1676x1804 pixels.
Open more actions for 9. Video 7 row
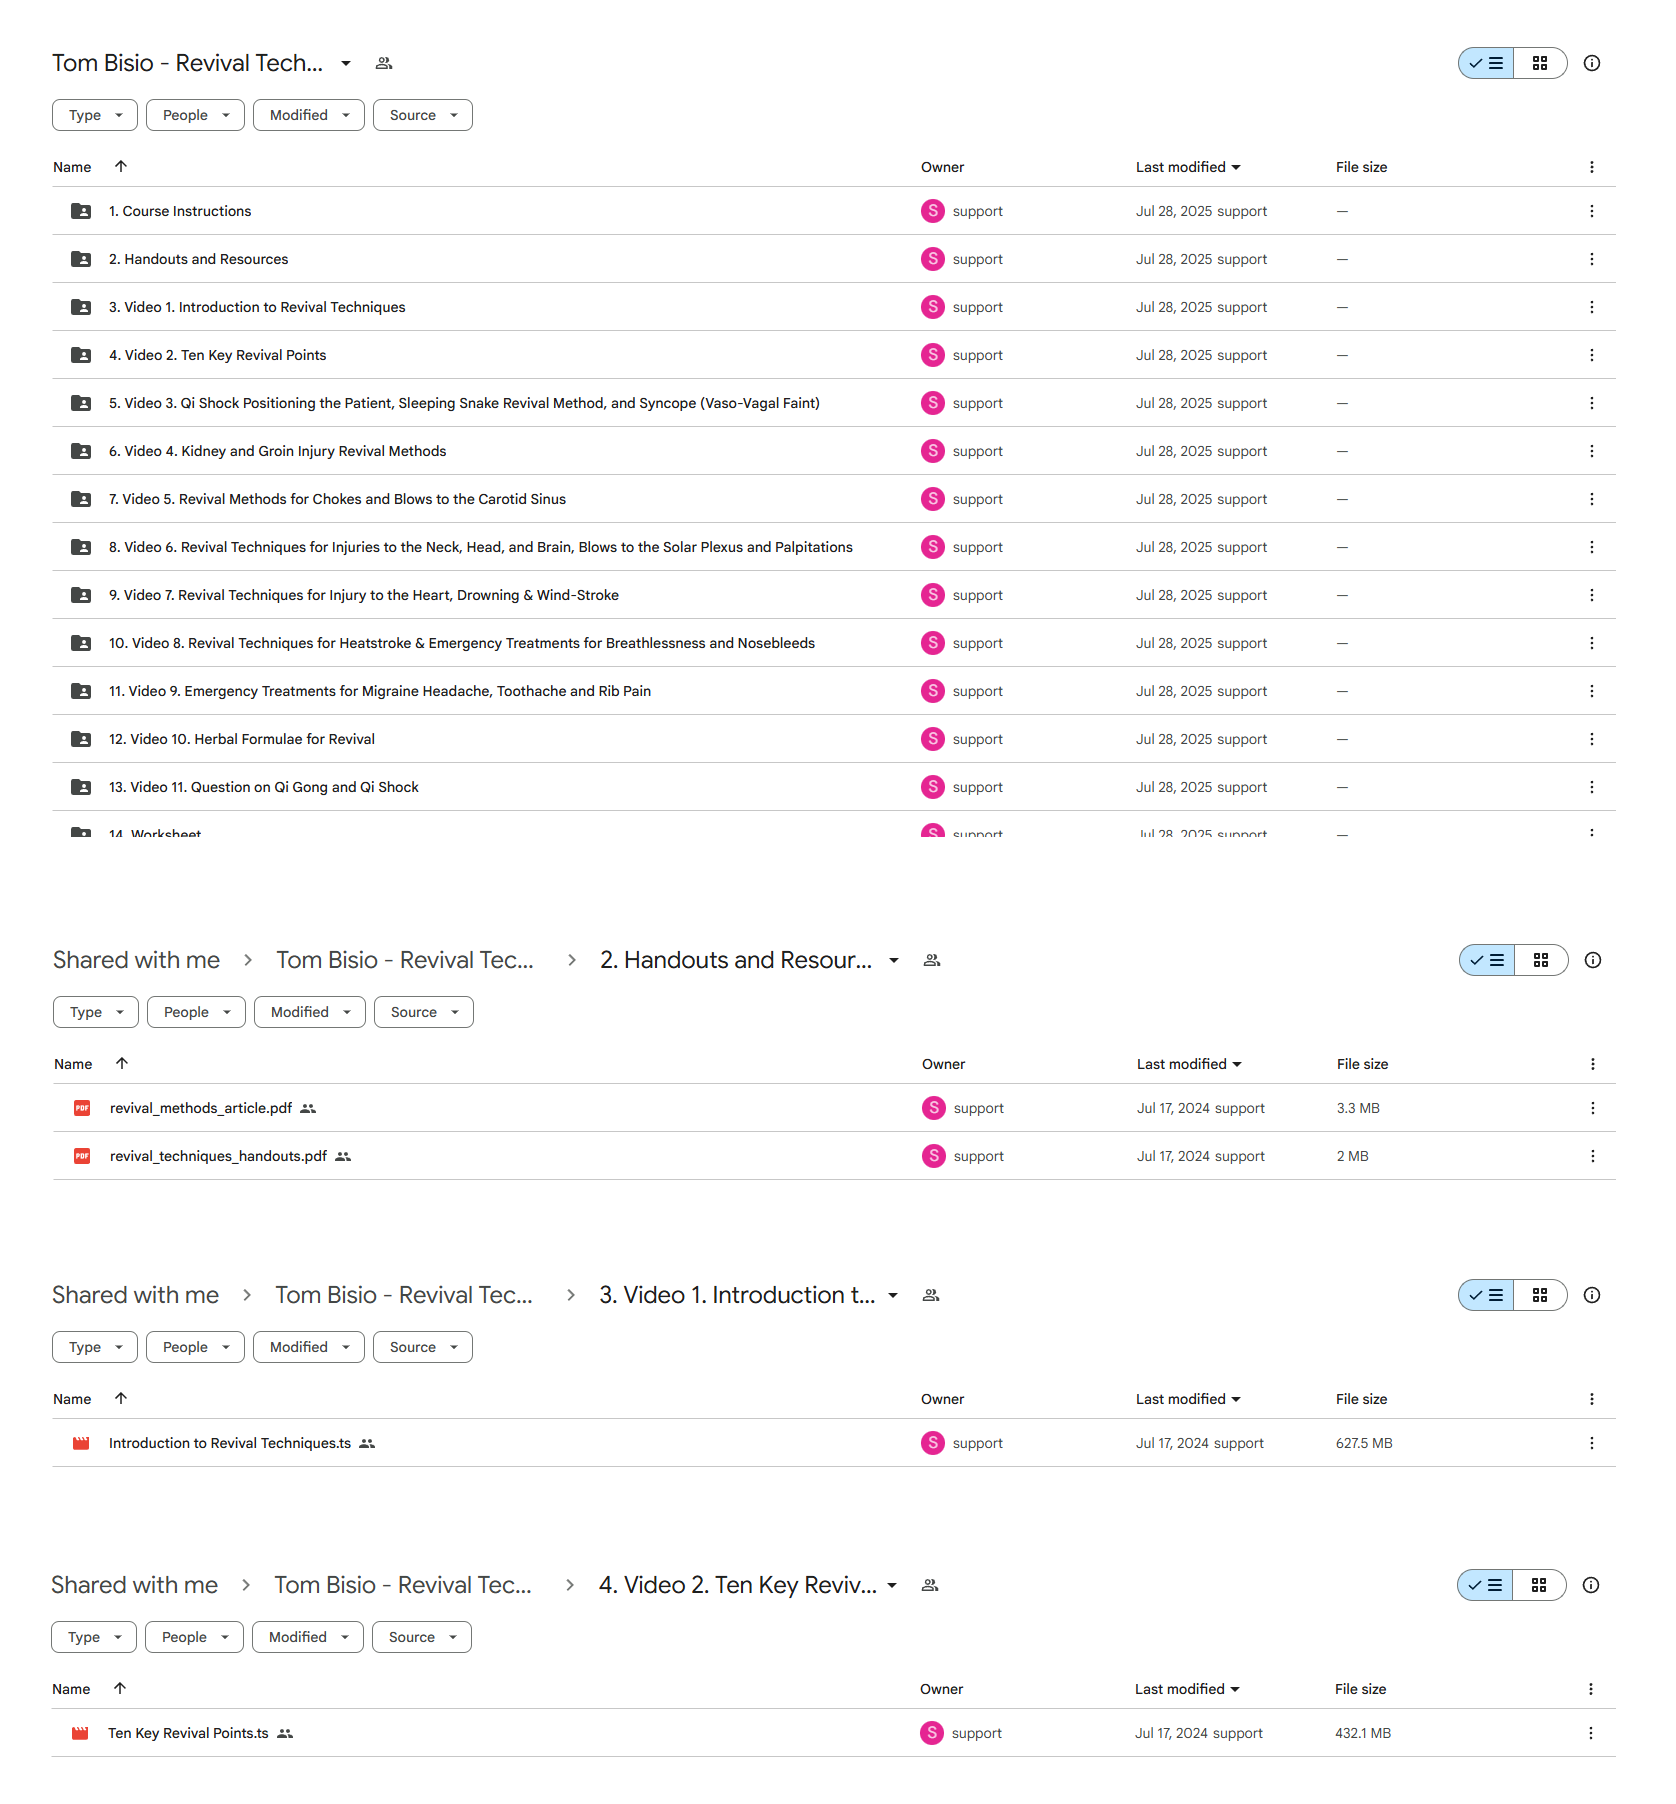coord(1592,595)
